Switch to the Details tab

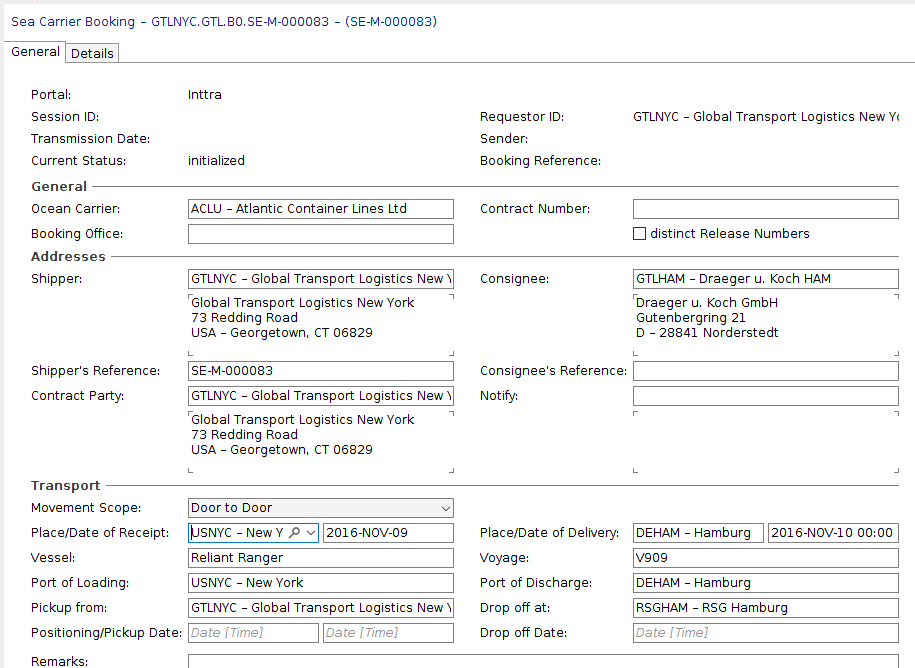point(92,53)
